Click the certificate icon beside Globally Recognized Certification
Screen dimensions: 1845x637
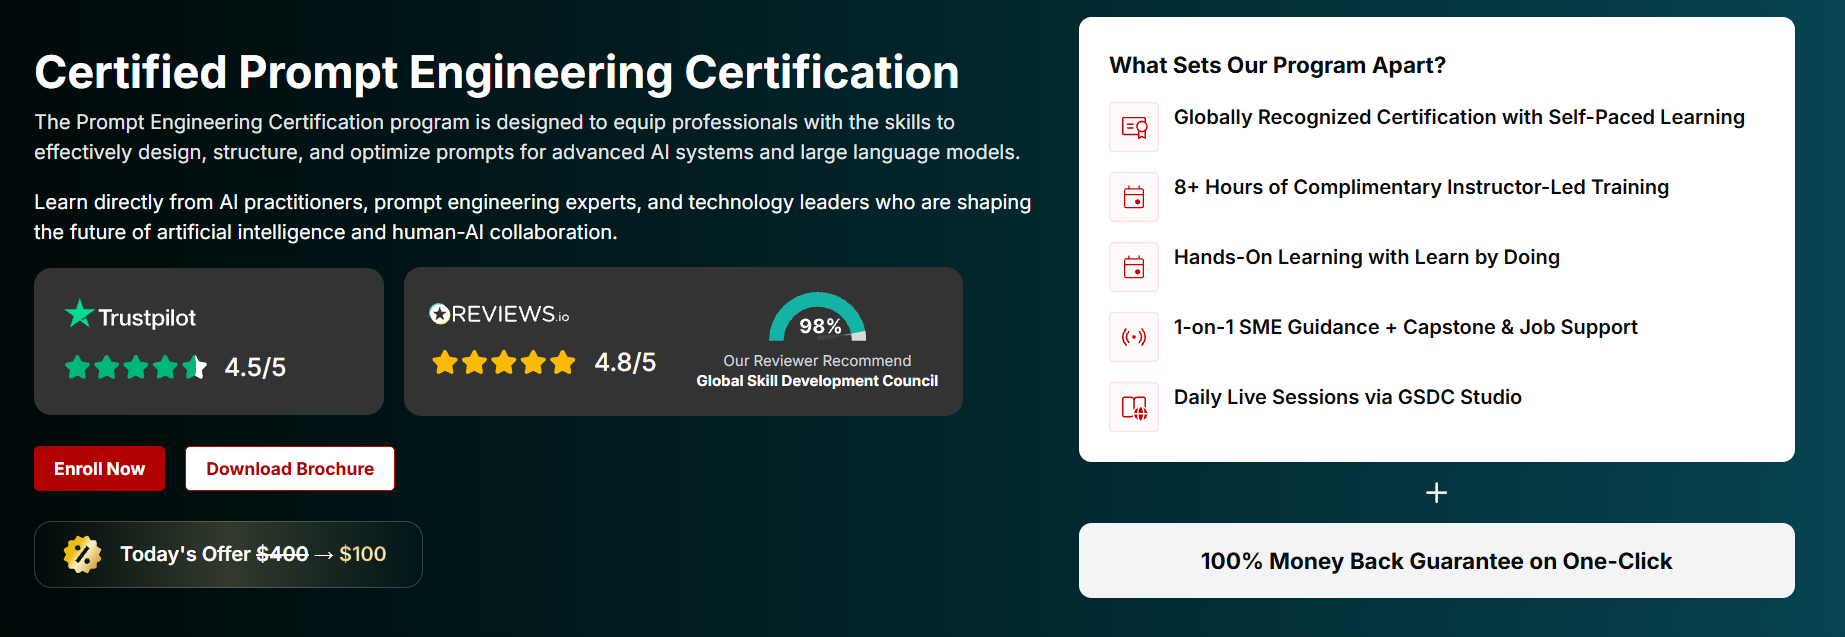(x=1134, y=127)
